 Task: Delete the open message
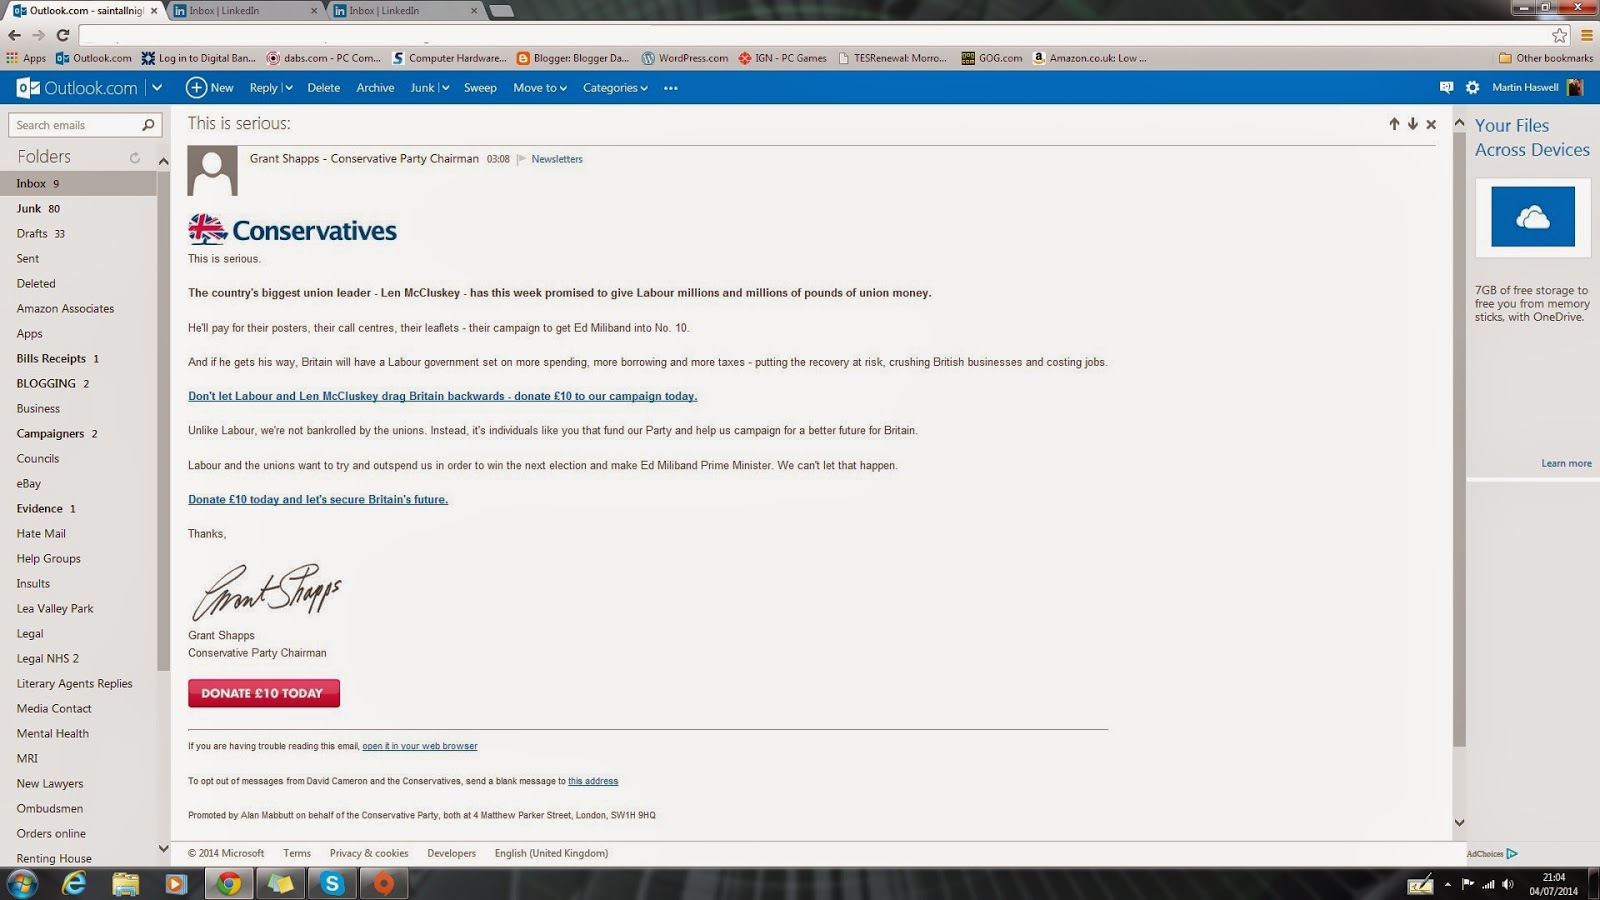point(323,88)
